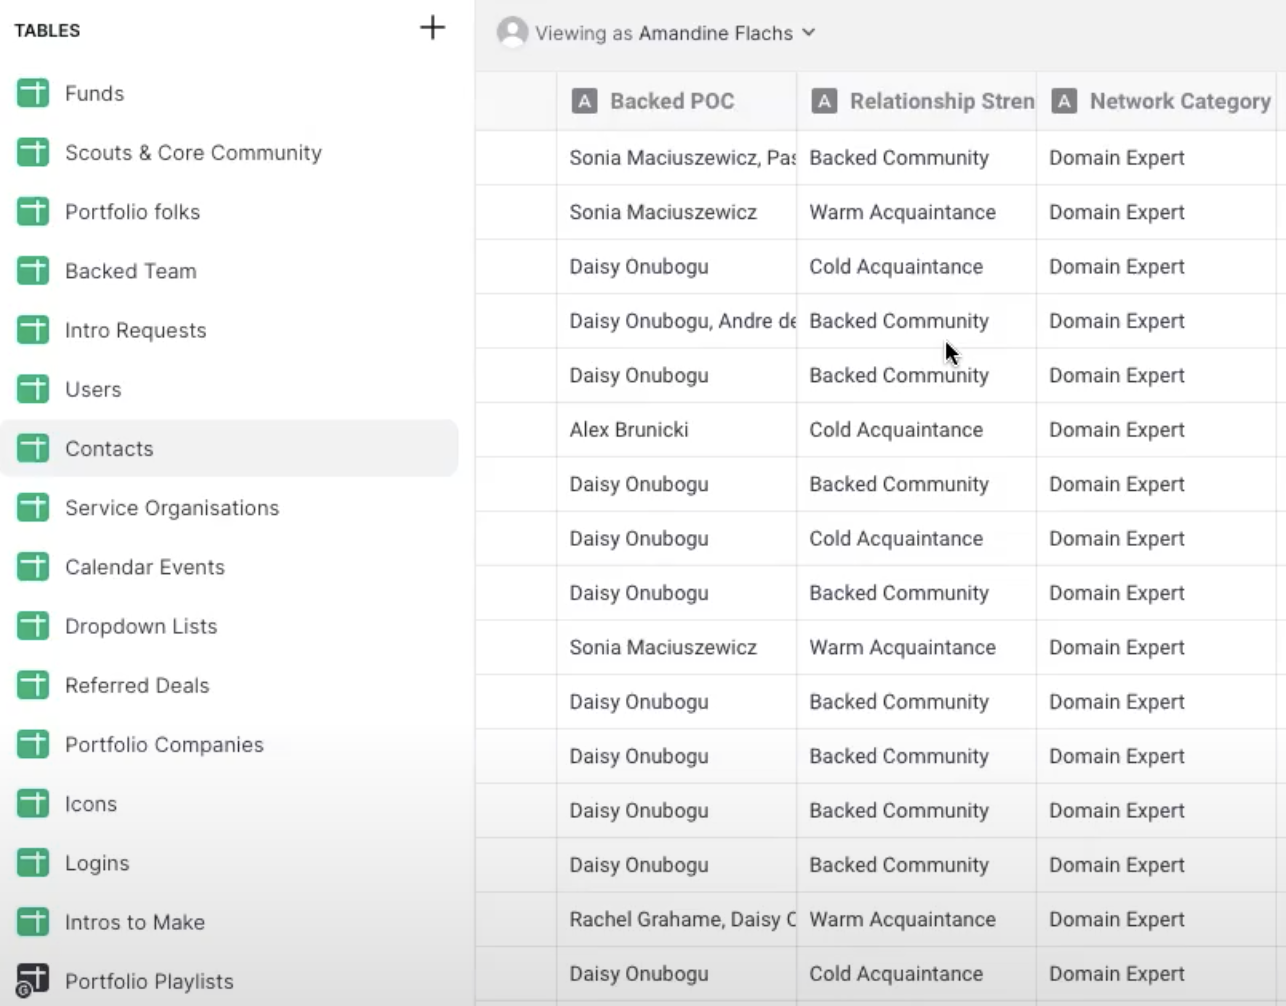This screenshot has width=1286, height=1006.
Task: Switch to the Calendar Events table
Action: (145, 566)
